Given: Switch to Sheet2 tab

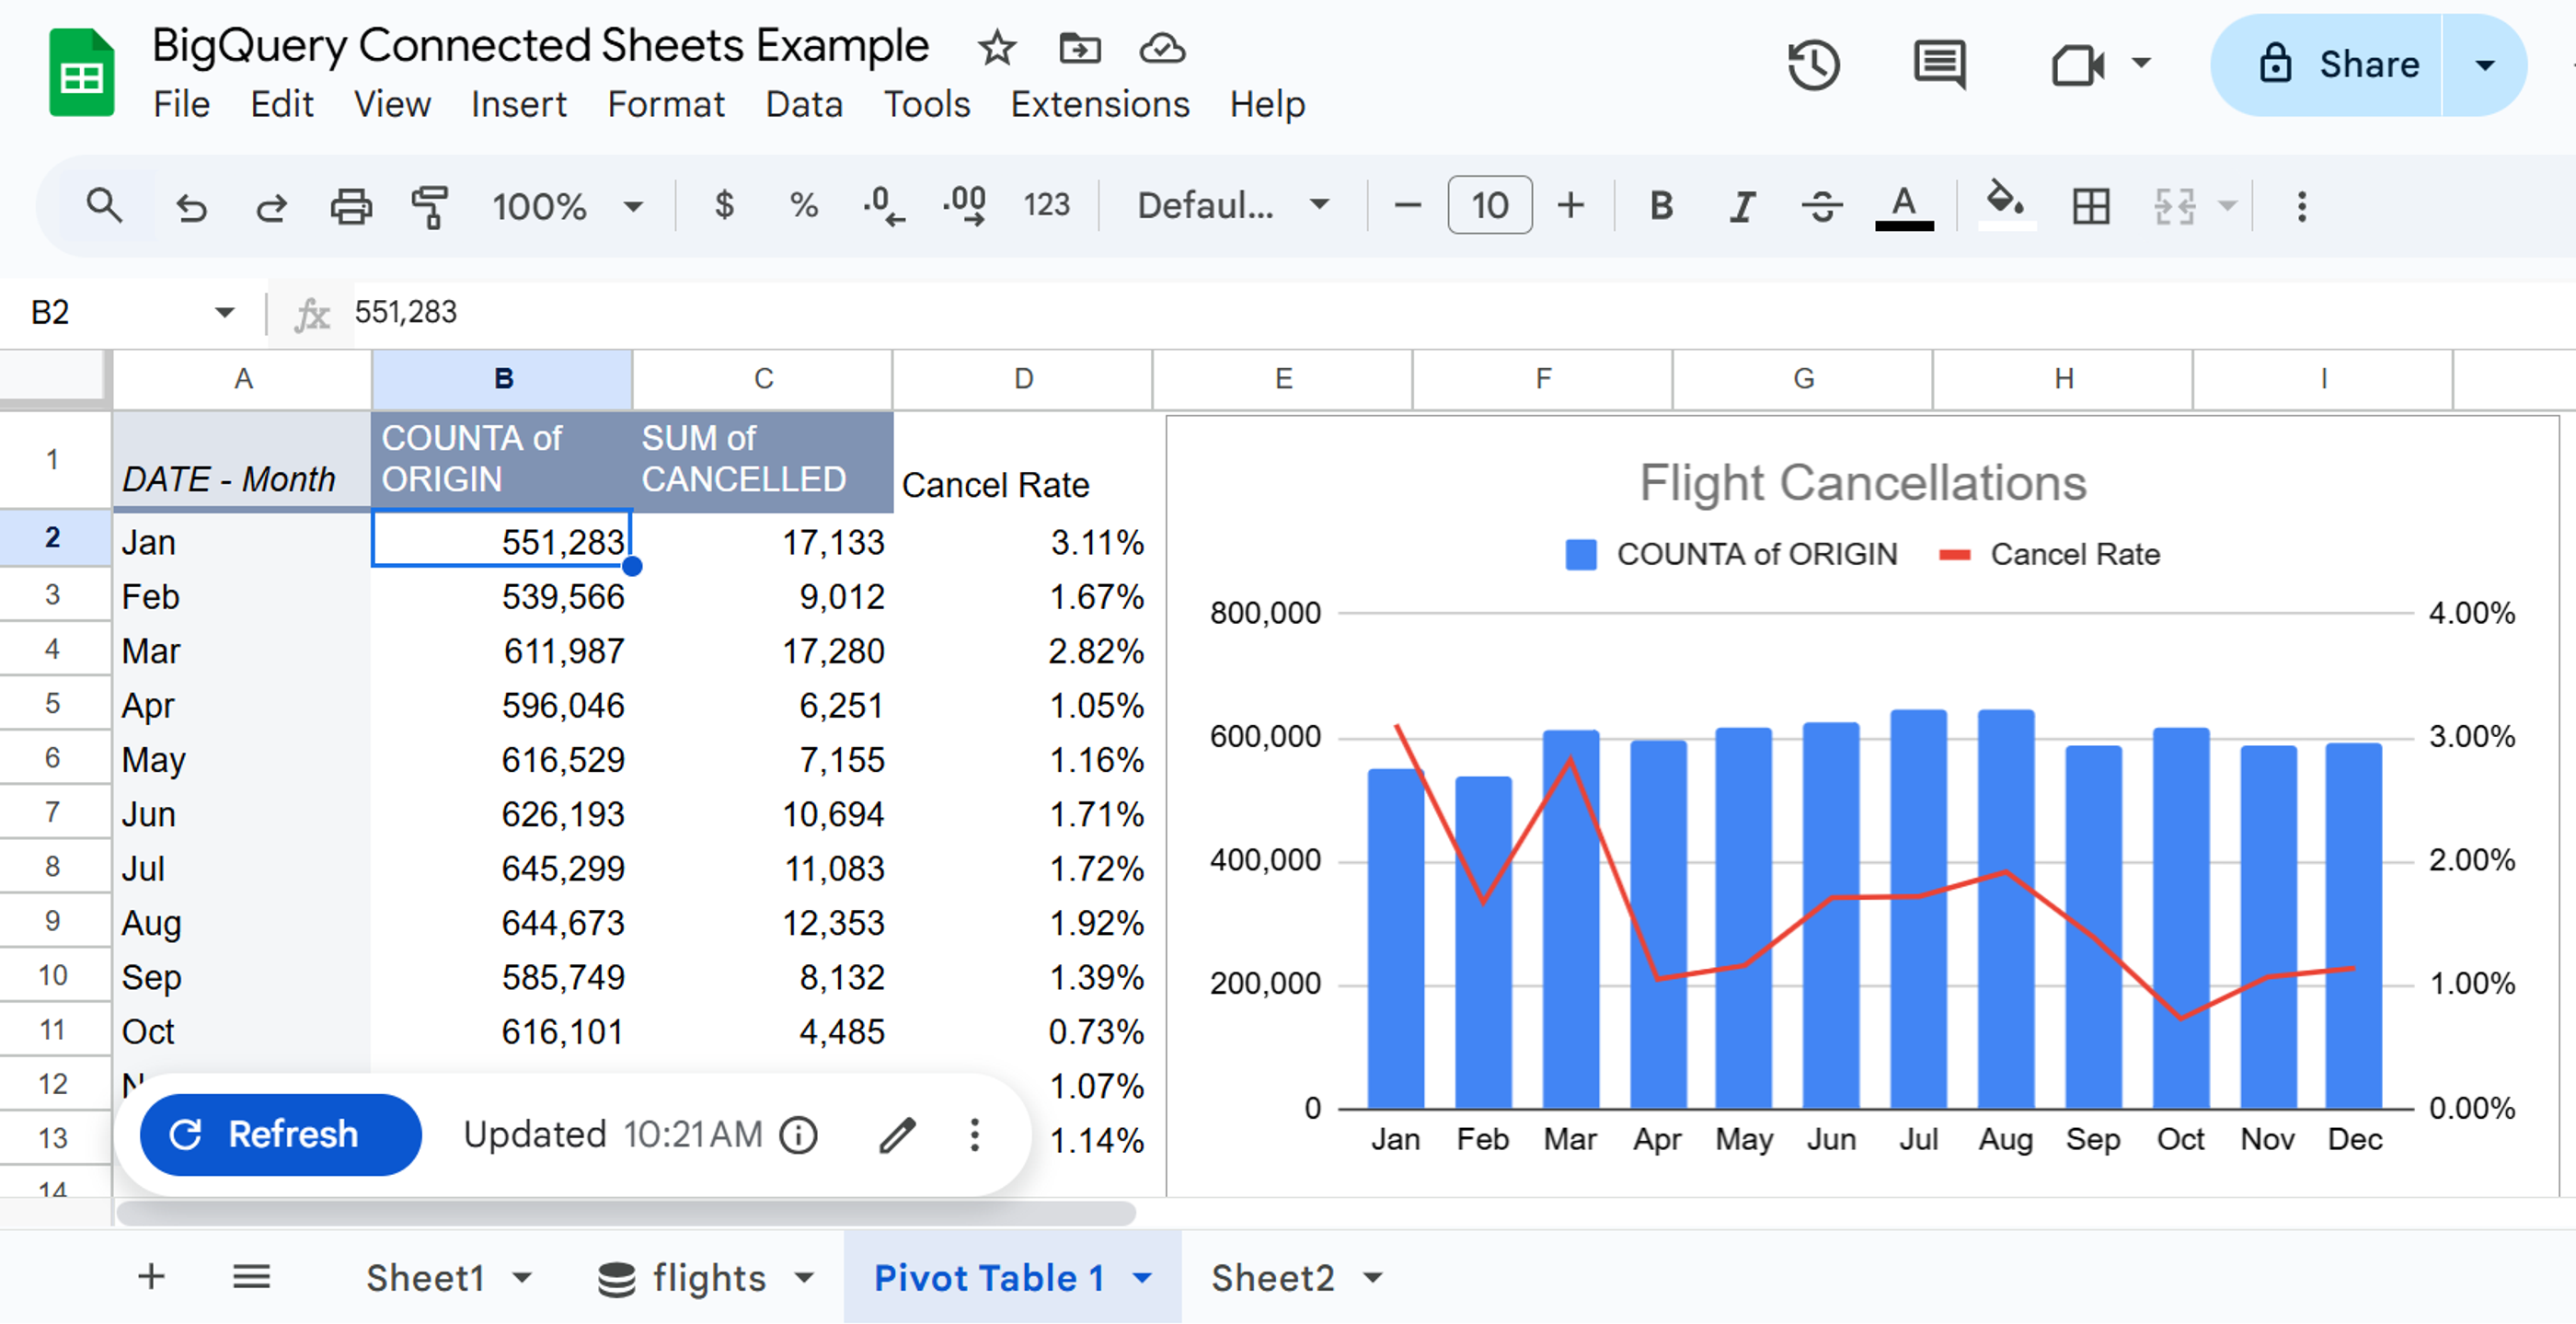Looking at the screenshot, I should 1272,1278.
